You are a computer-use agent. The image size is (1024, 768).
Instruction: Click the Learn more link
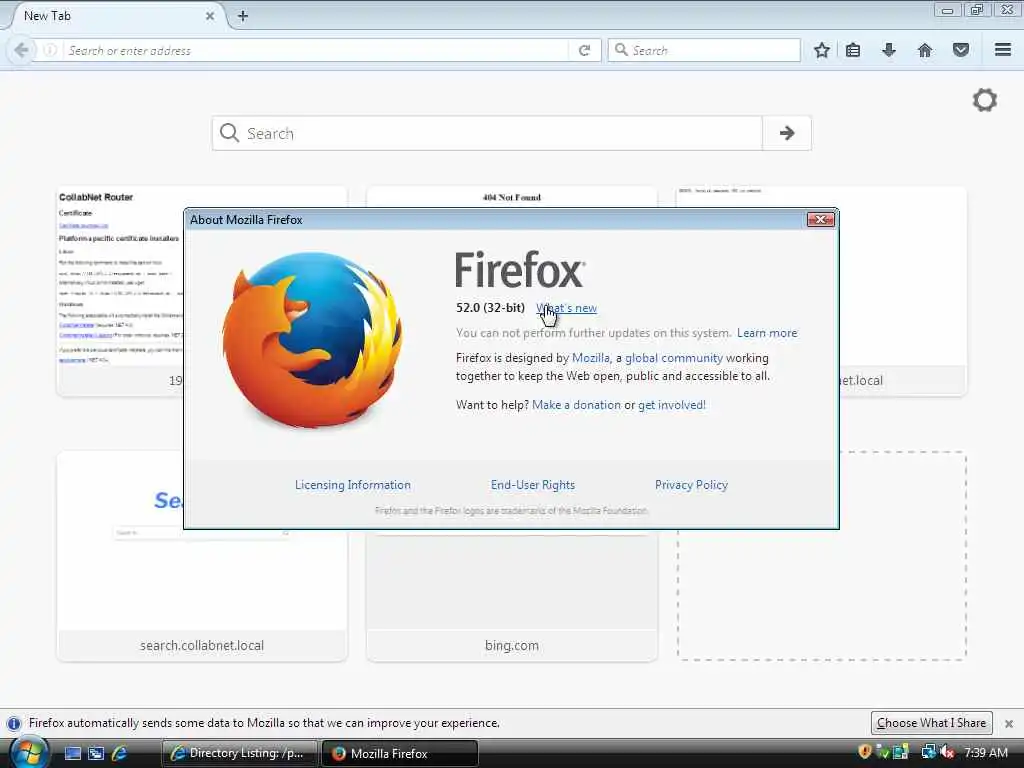tap(767, 333)
